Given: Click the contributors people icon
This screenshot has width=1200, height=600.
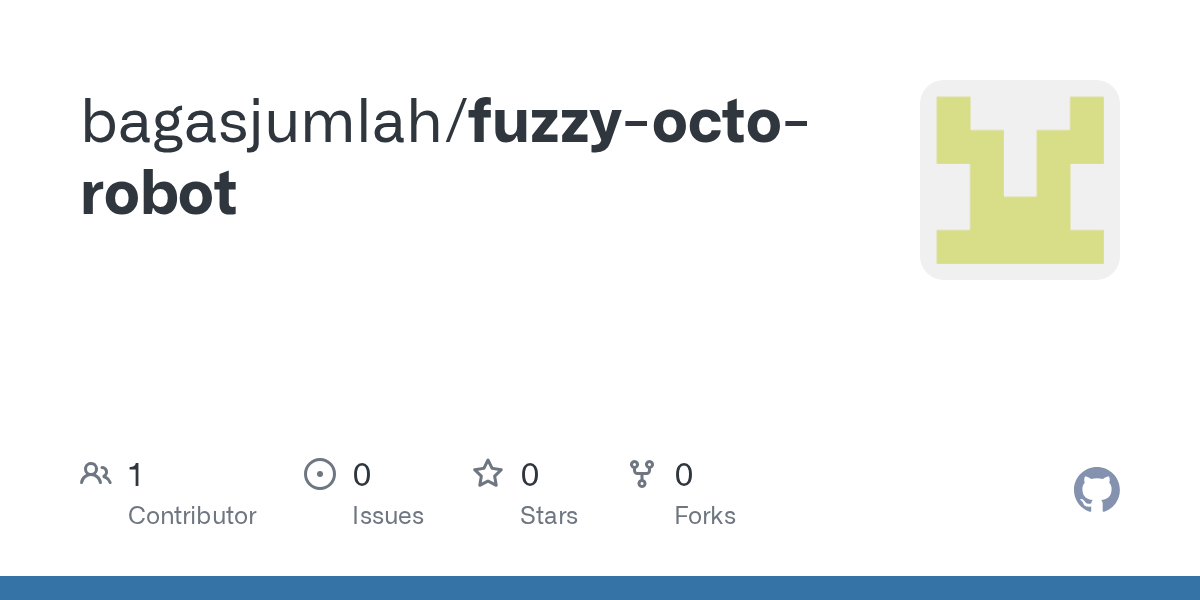Looking at the screenshot, I should (96, 474).
